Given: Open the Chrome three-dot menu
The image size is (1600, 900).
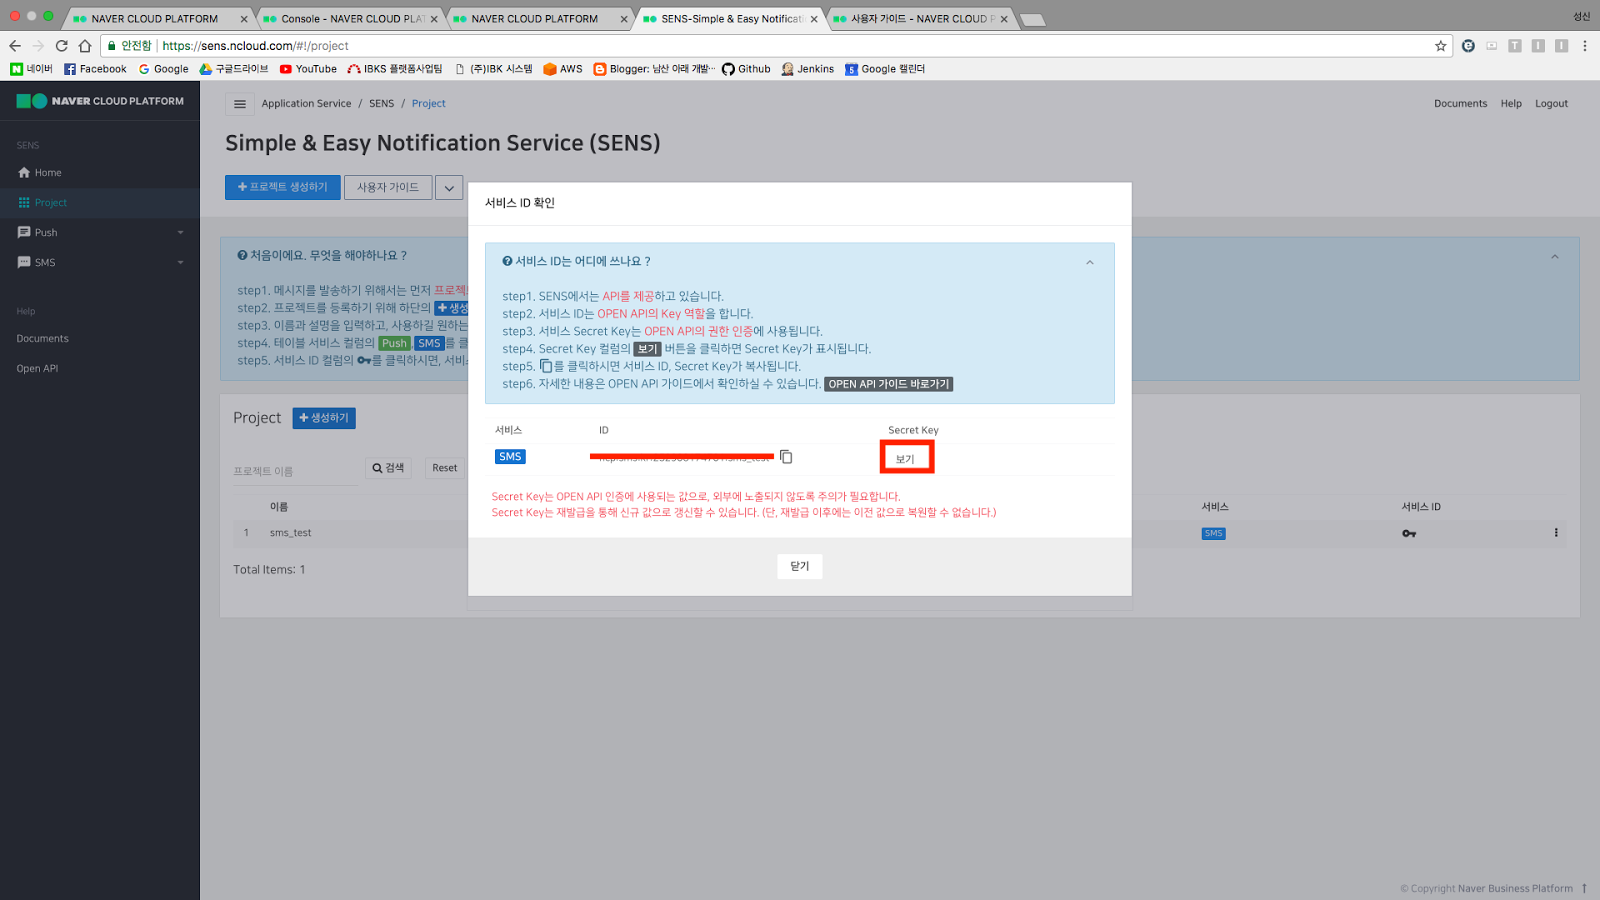Looking at the screenshot, I should pyautogui.click(x=1585, y=46).
